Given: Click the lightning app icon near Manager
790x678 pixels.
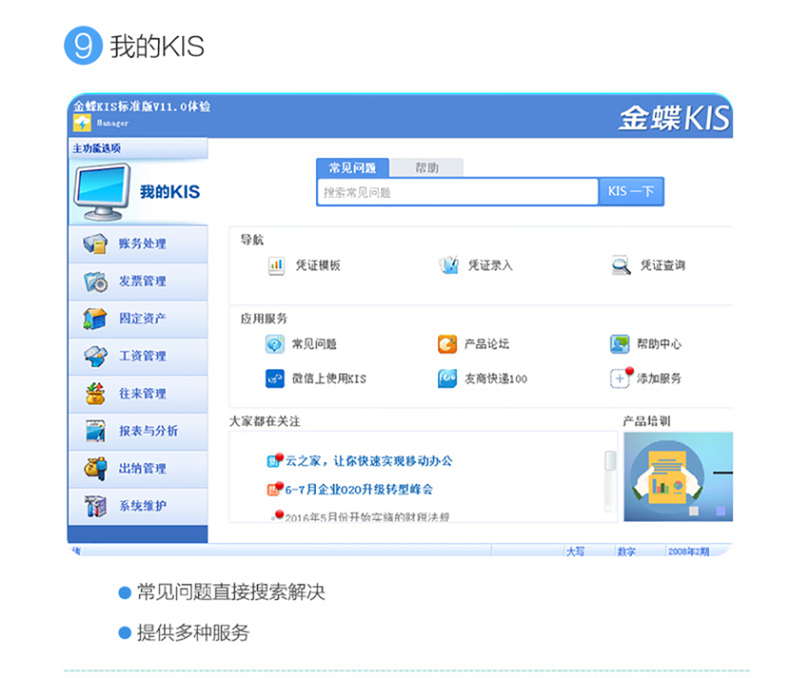Looking at the screenshot, I should (82, 123).
